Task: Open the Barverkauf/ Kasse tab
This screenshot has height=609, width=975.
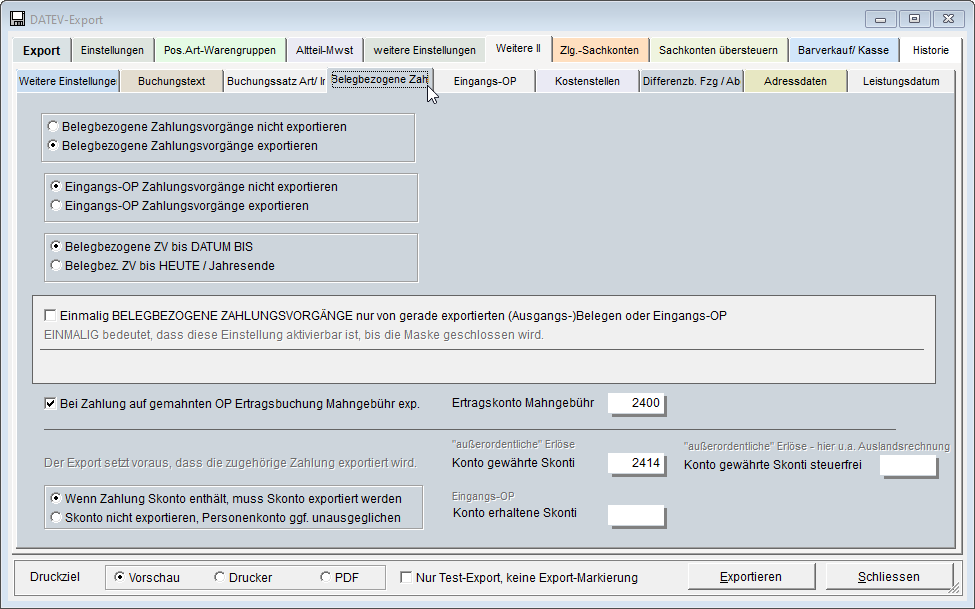Action: click(843, 50)
